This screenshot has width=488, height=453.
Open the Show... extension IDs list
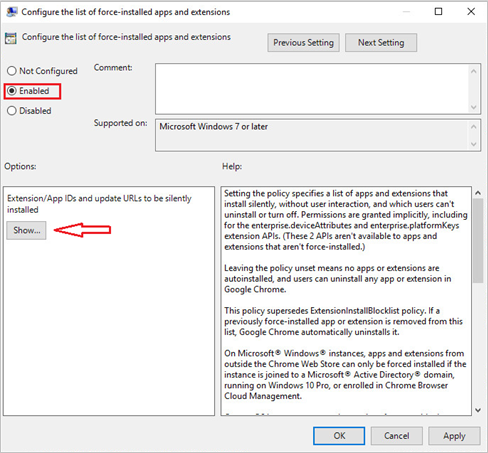click(26, 230)
